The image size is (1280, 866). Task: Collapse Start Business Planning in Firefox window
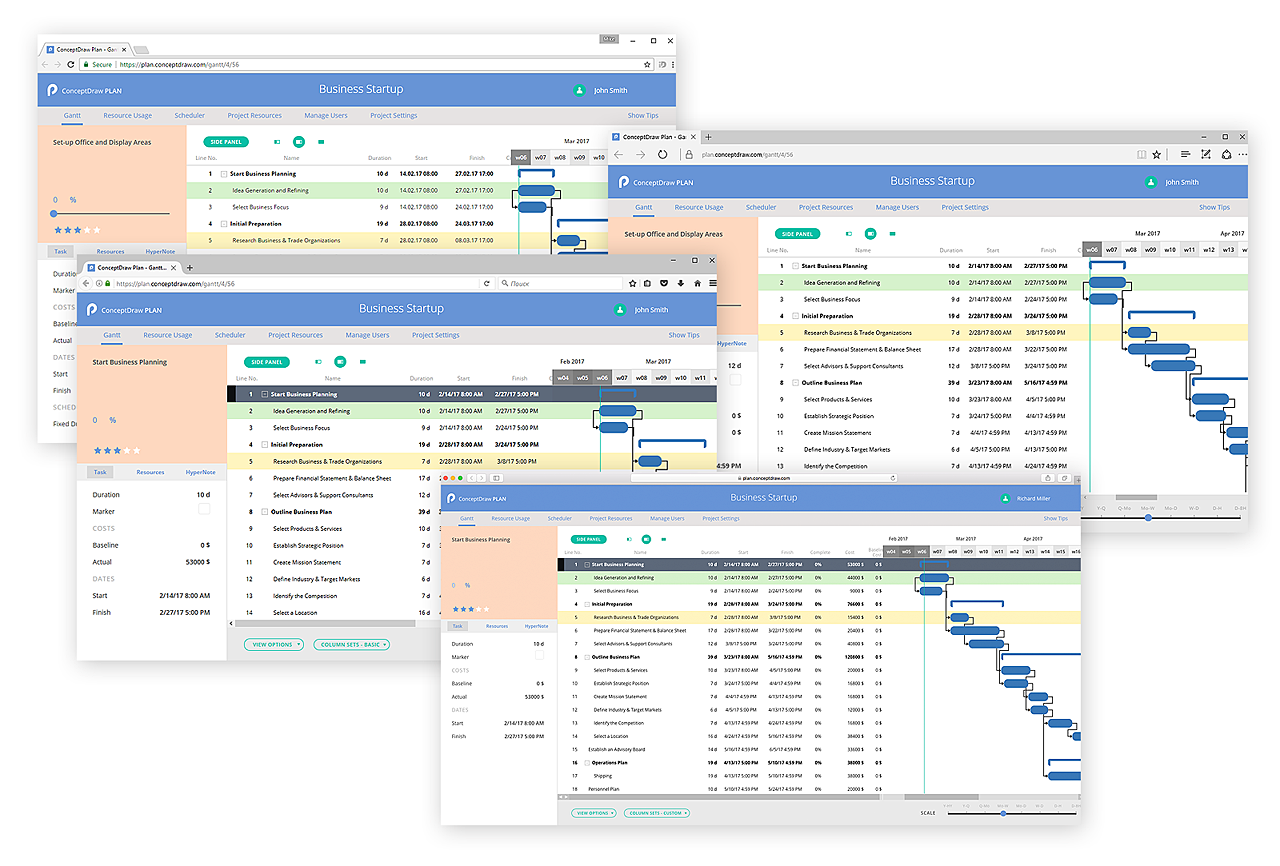pos(265,395)
